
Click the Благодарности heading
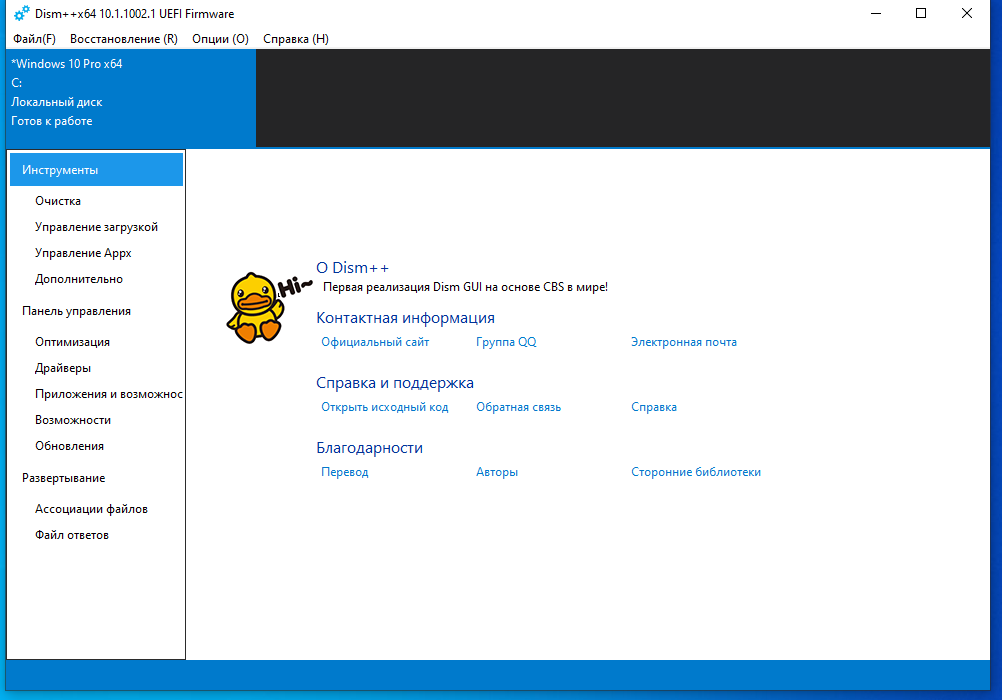[369, 448]
